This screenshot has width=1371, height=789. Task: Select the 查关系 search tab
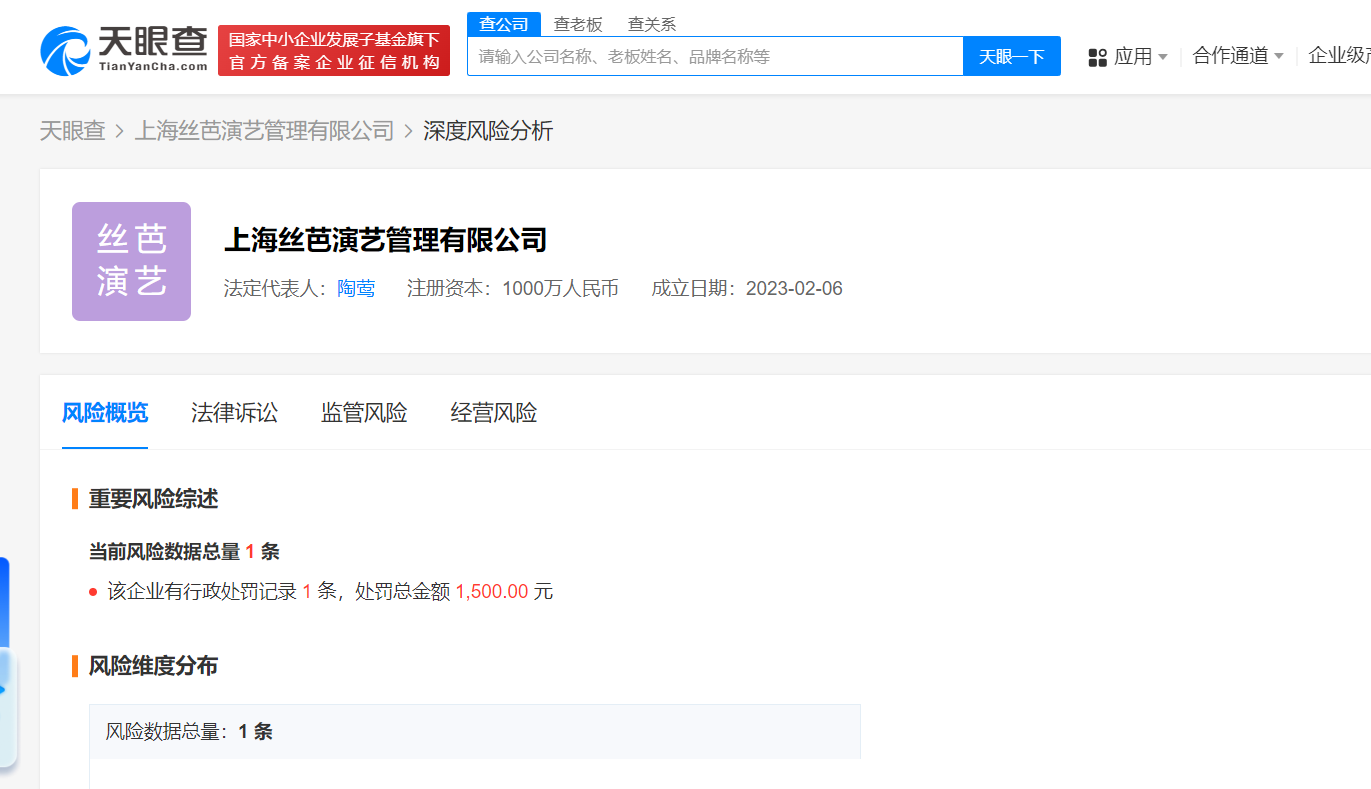coord(652,24)
